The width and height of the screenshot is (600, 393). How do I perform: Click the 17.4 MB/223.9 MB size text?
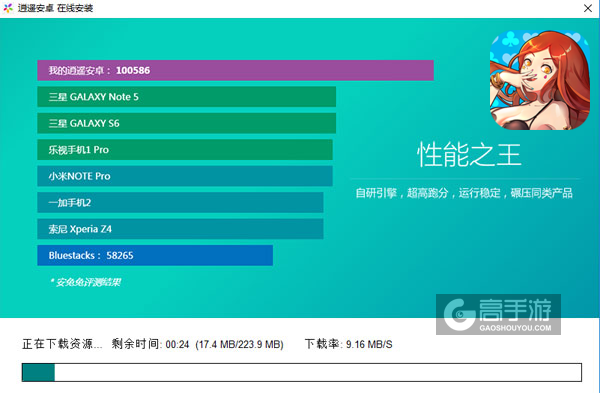pos(240,344)
